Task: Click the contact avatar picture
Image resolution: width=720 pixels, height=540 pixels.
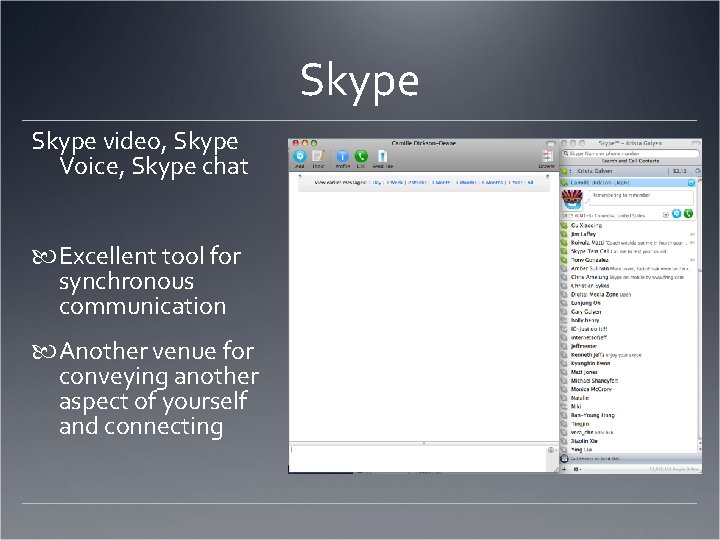Action: pos(572,200)
